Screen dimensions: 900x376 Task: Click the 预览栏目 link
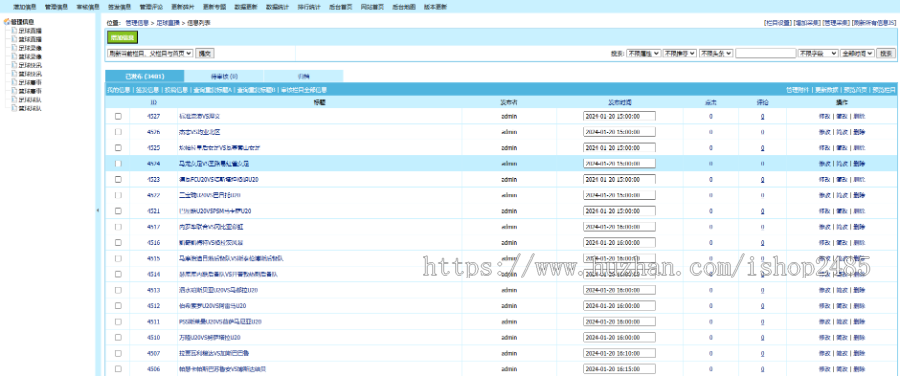tap(884, 90)
